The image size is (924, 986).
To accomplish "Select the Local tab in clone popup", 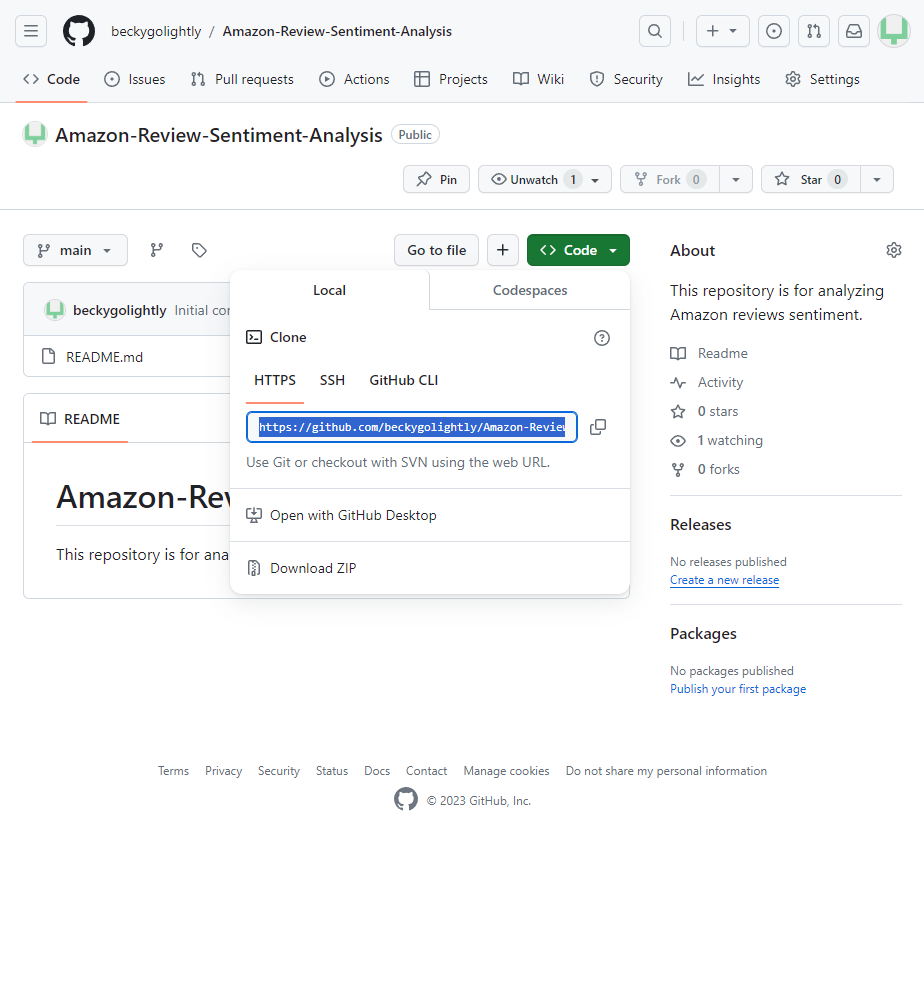I will [330, 290].
